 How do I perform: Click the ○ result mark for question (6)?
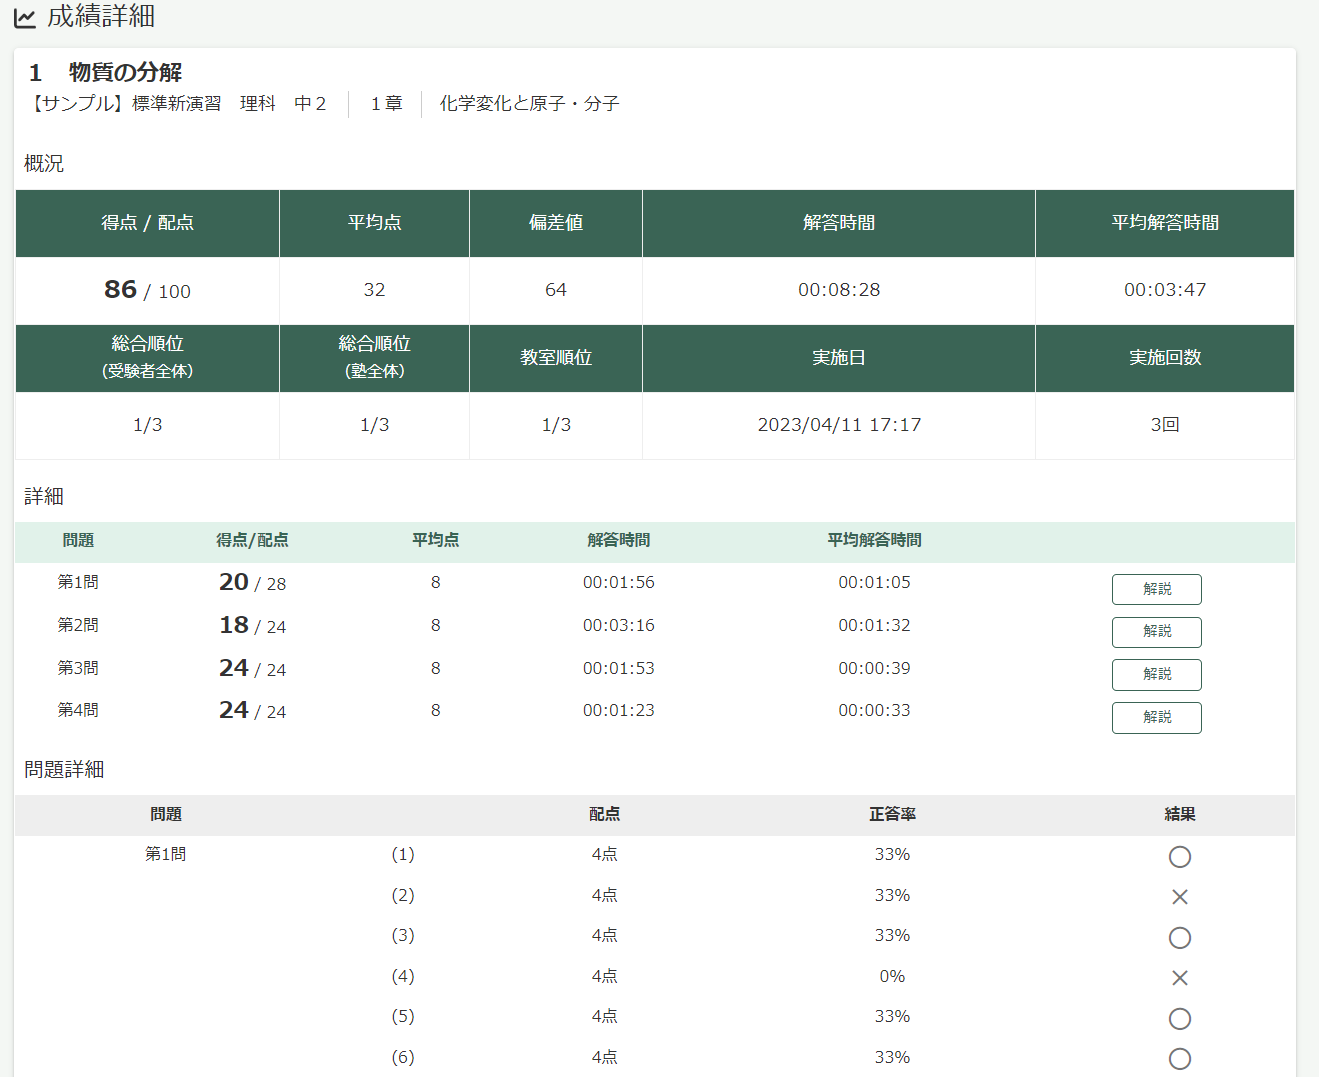tap(1179, 1058)
